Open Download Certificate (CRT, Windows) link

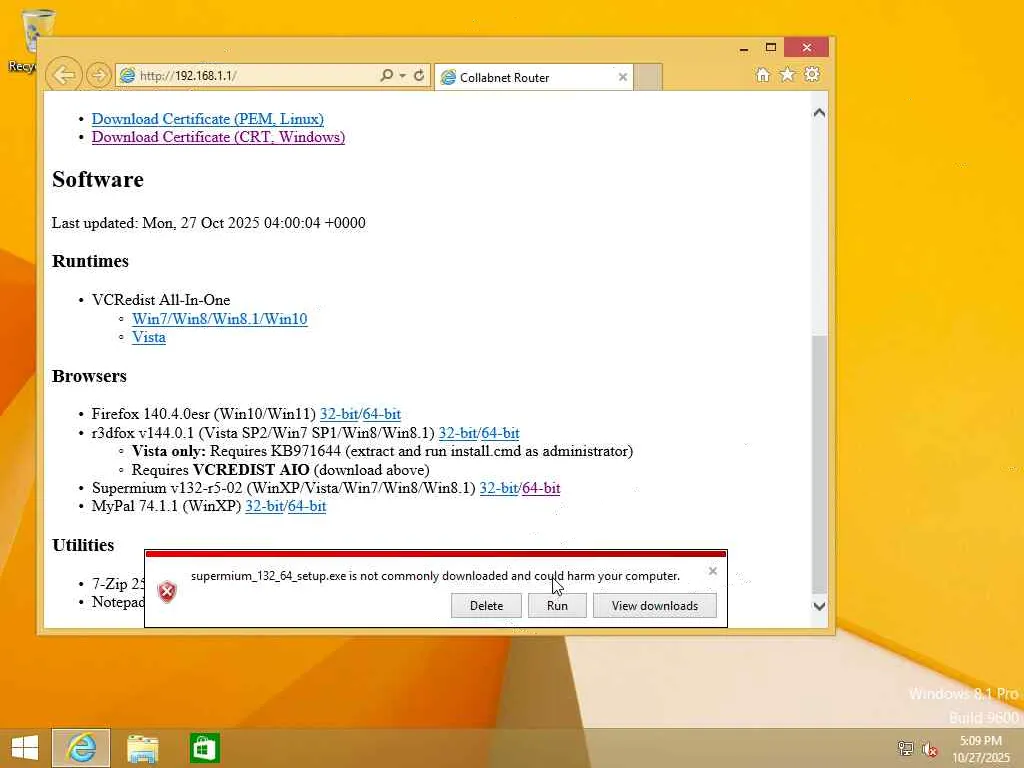tap(218, 137)
